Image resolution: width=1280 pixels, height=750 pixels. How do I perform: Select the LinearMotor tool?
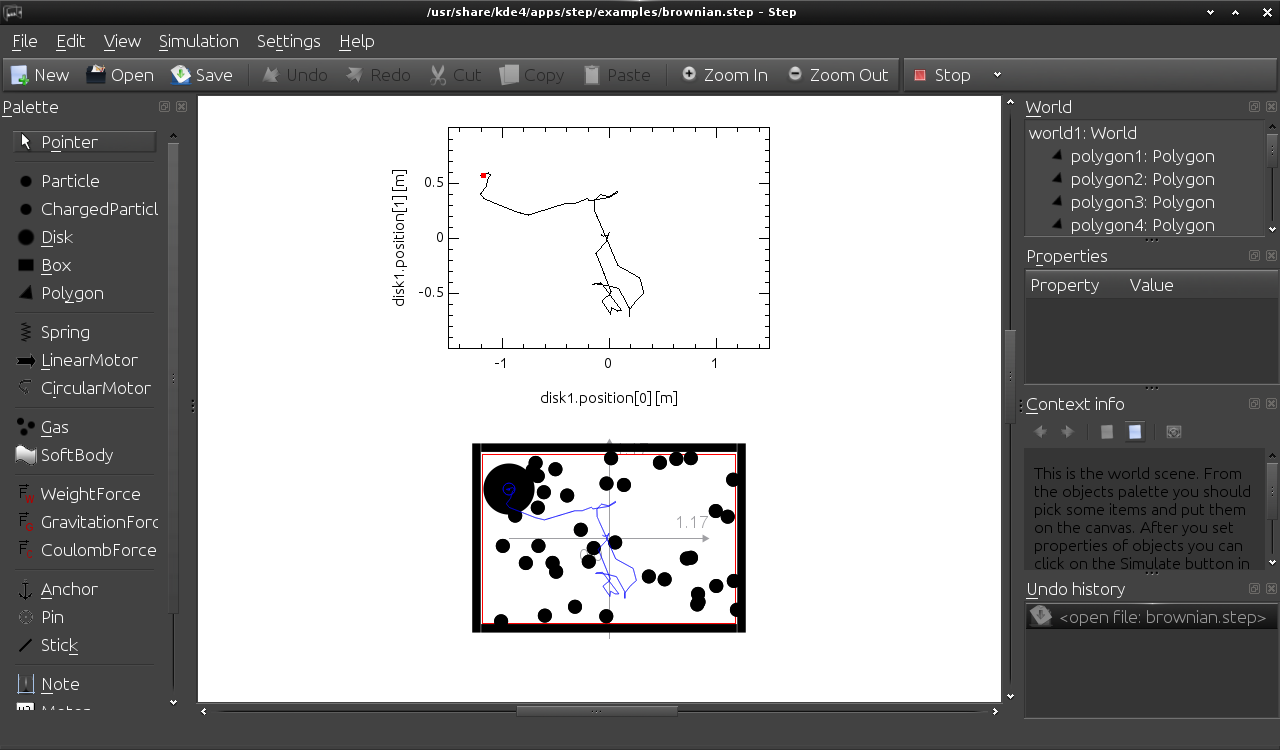(85, 360)
